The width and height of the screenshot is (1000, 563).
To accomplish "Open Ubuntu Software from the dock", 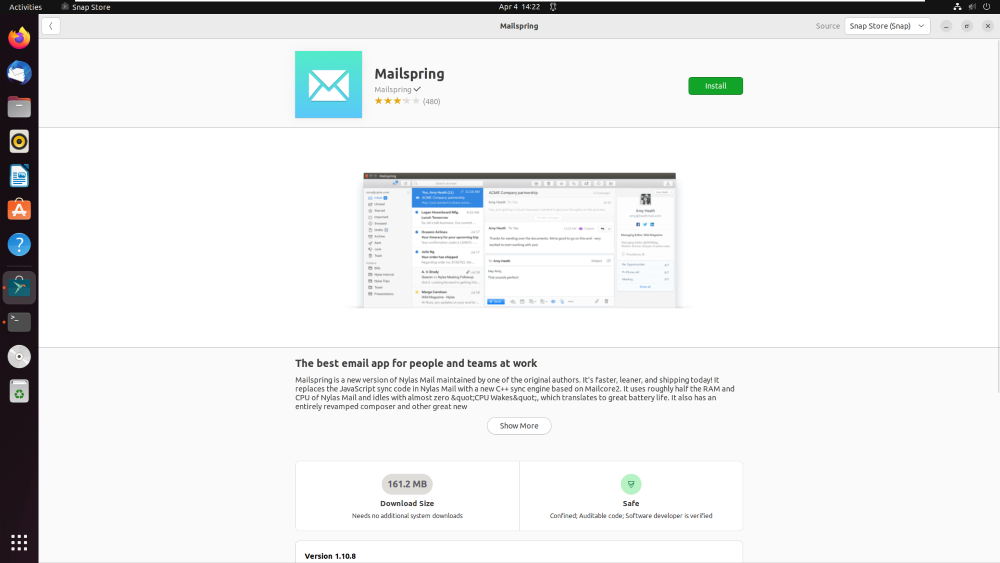I will [x=19, y=210].
